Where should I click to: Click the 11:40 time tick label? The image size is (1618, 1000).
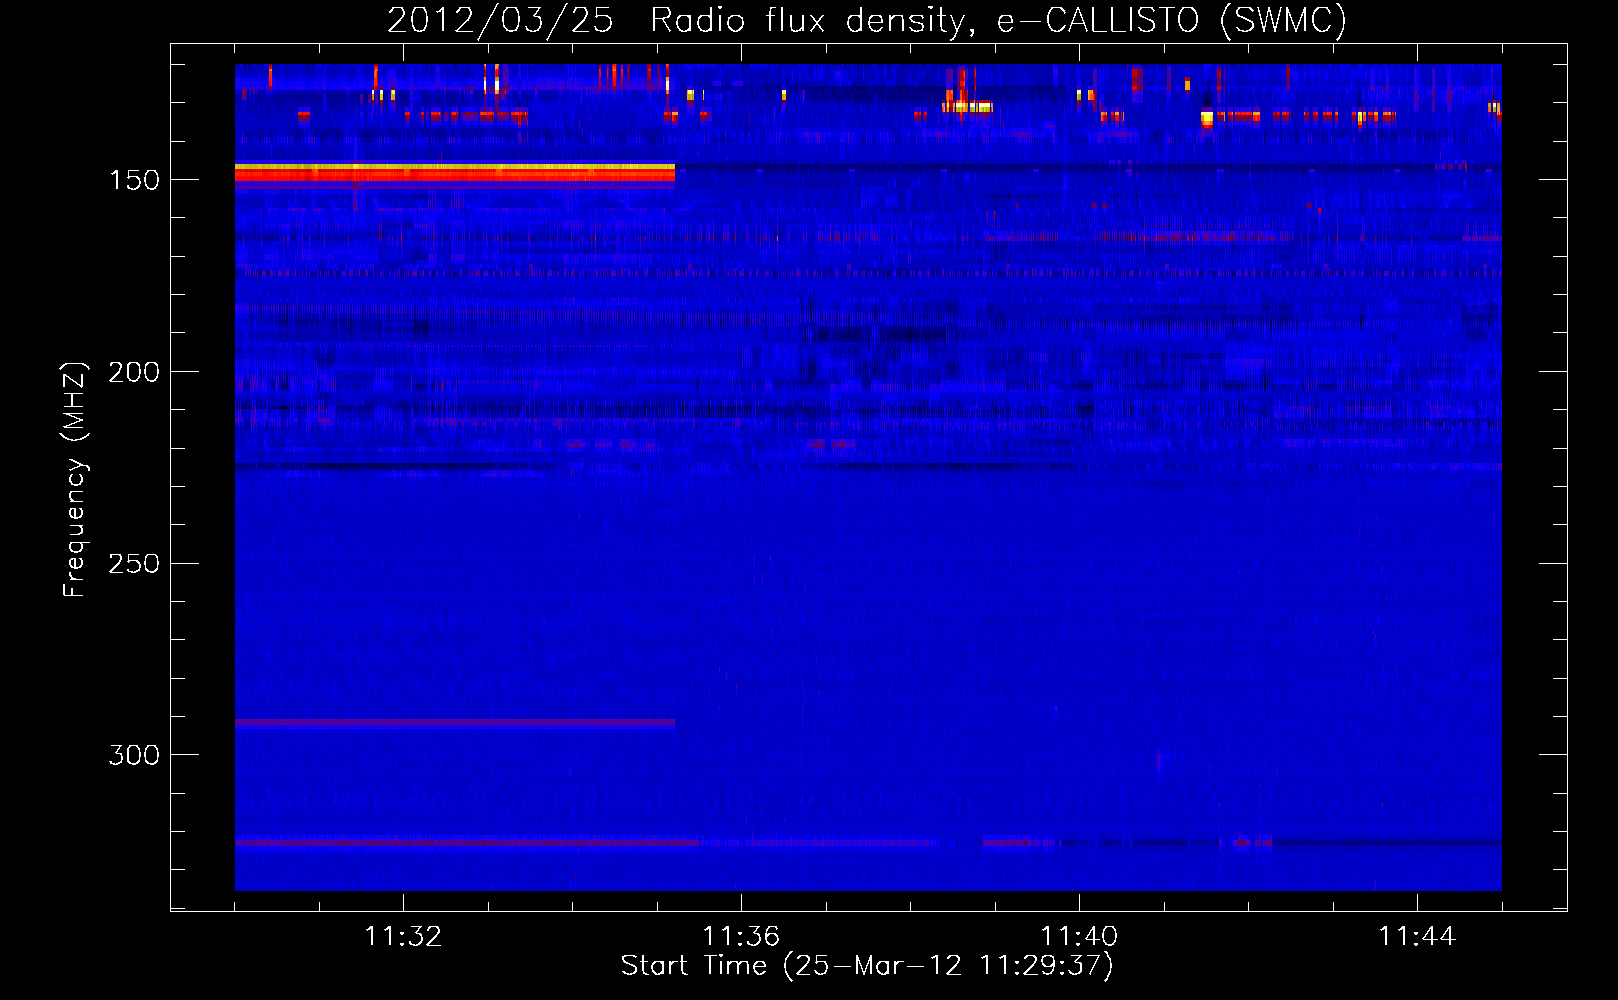[x=1079, y=936]
